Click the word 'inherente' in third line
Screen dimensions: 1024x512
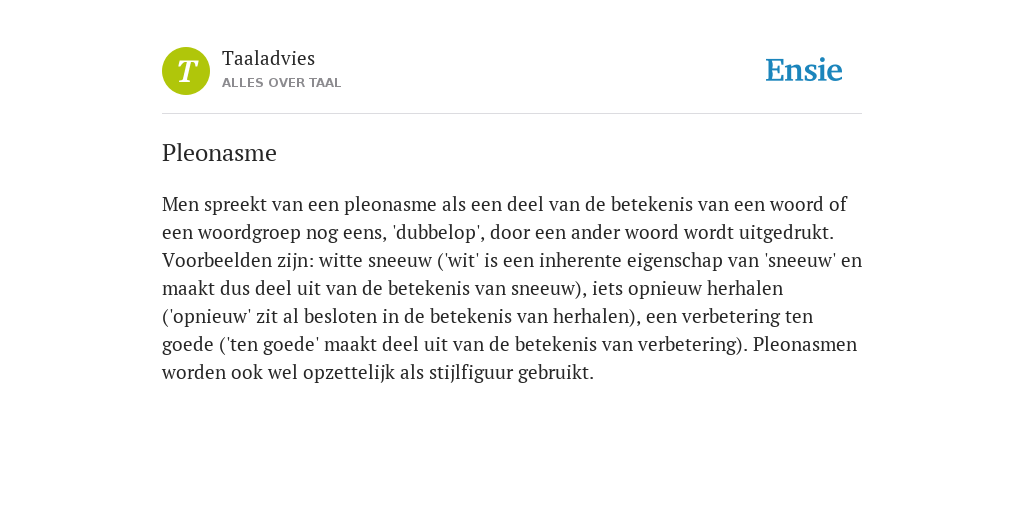pos(579,261)
